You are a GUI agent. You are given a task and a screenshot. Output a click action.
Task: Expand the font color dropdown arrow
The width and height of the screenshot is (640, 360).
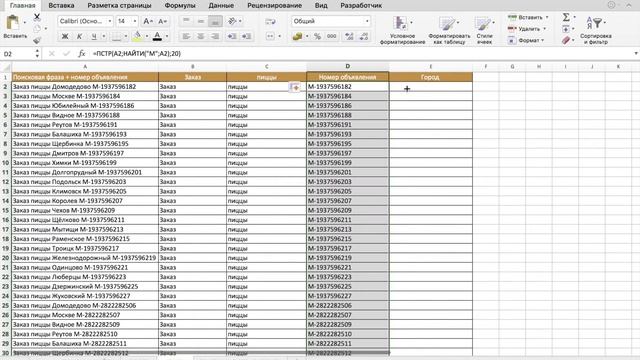pyautogui.click(x=167, y=36)
